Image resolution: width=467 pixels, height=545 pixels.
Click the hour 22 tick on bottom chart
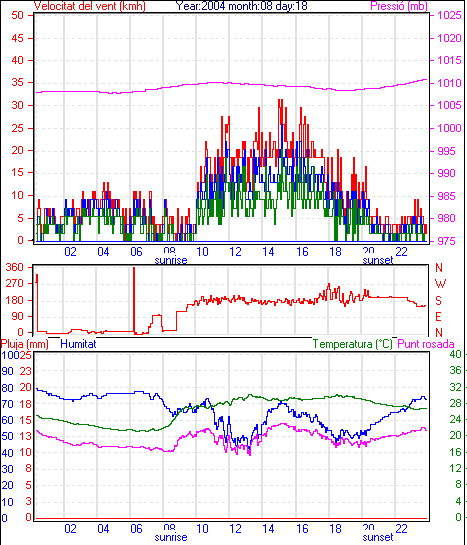[401, 529]
